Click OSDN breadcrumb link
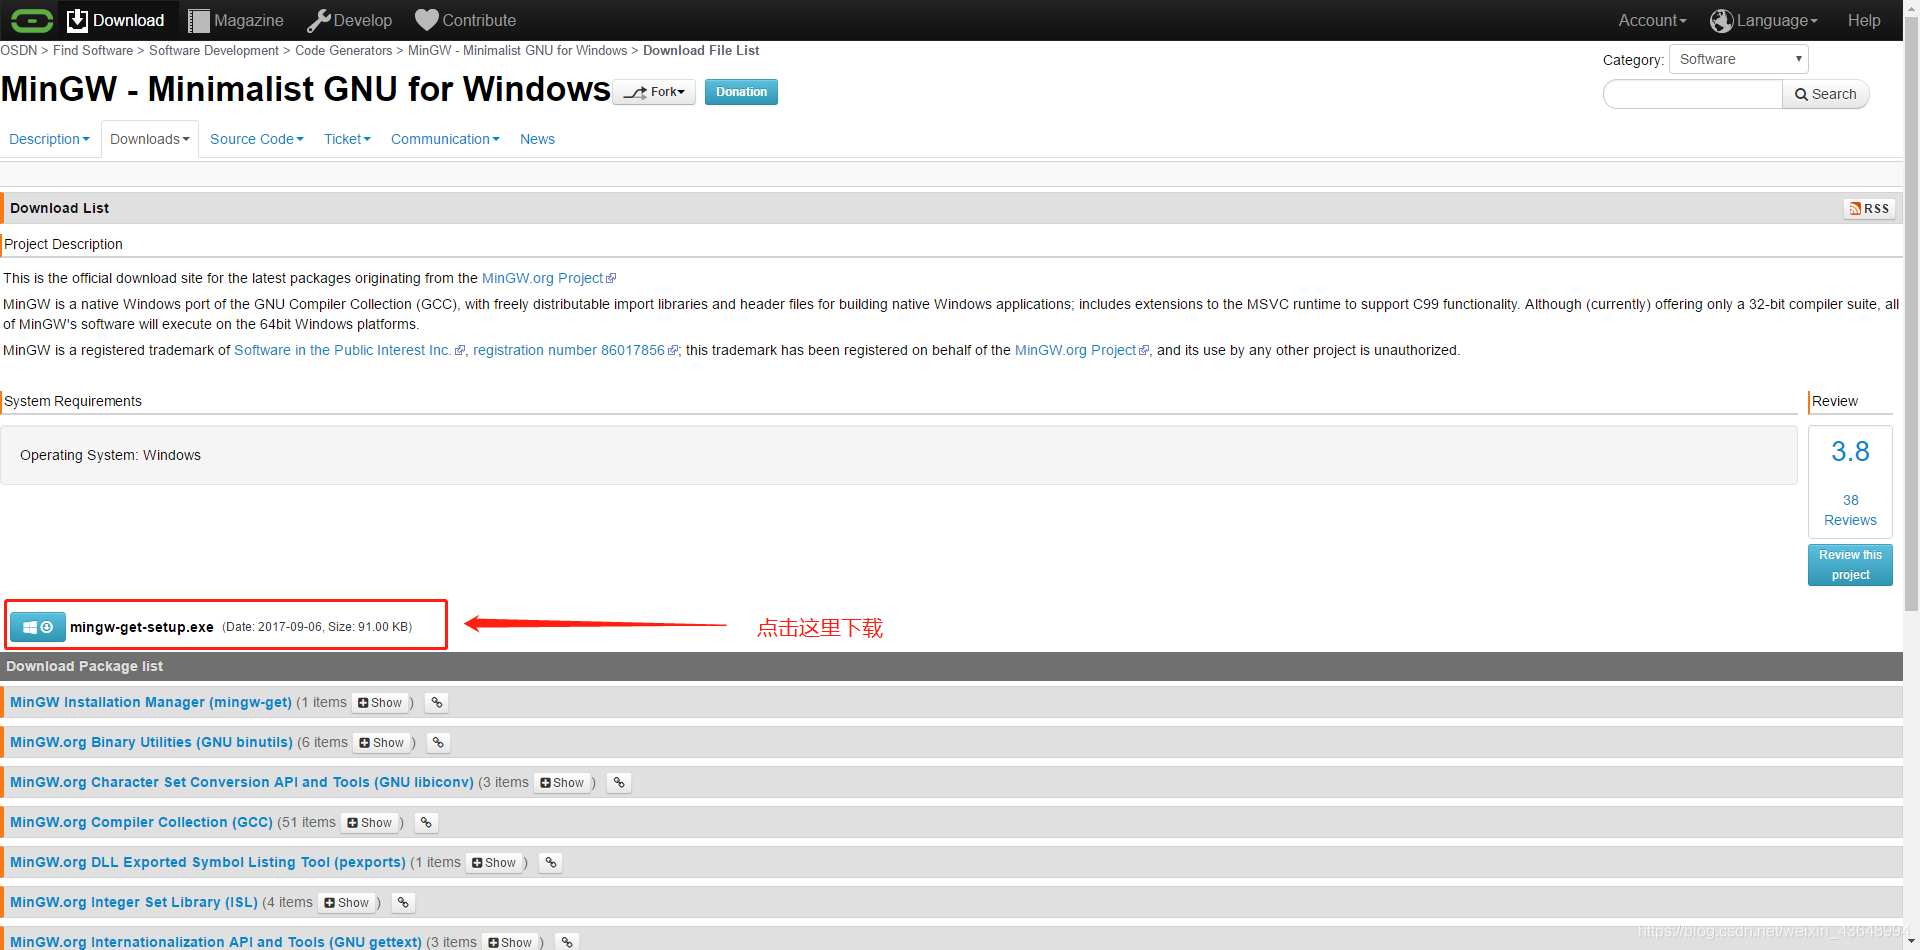Image resolution: width=1920 pixels, height=950 pixels. click(18, 50)
